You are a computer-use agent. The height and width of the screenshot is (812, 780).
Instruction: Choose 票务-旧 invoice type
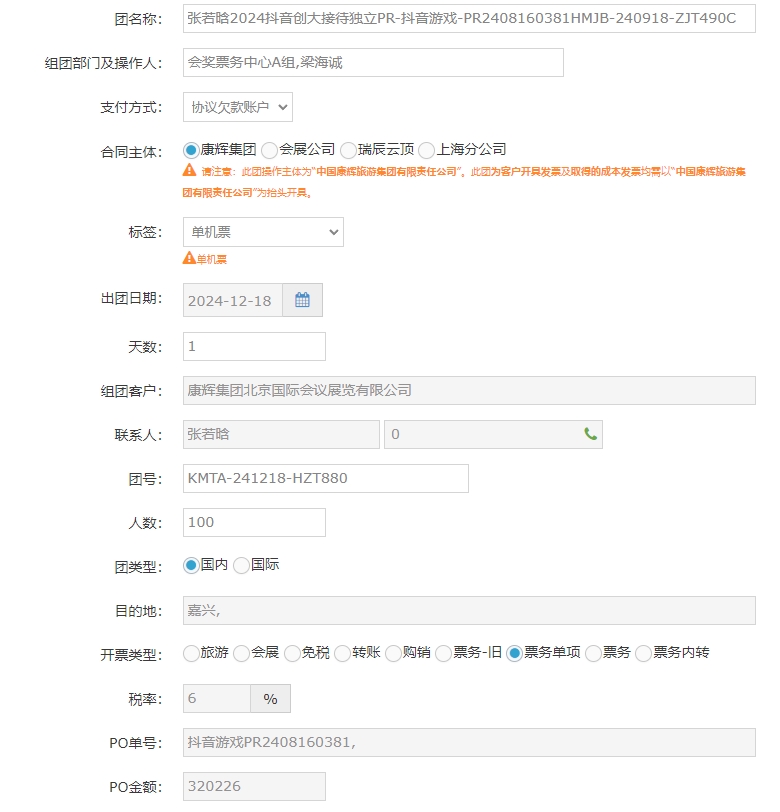(444, 654)
